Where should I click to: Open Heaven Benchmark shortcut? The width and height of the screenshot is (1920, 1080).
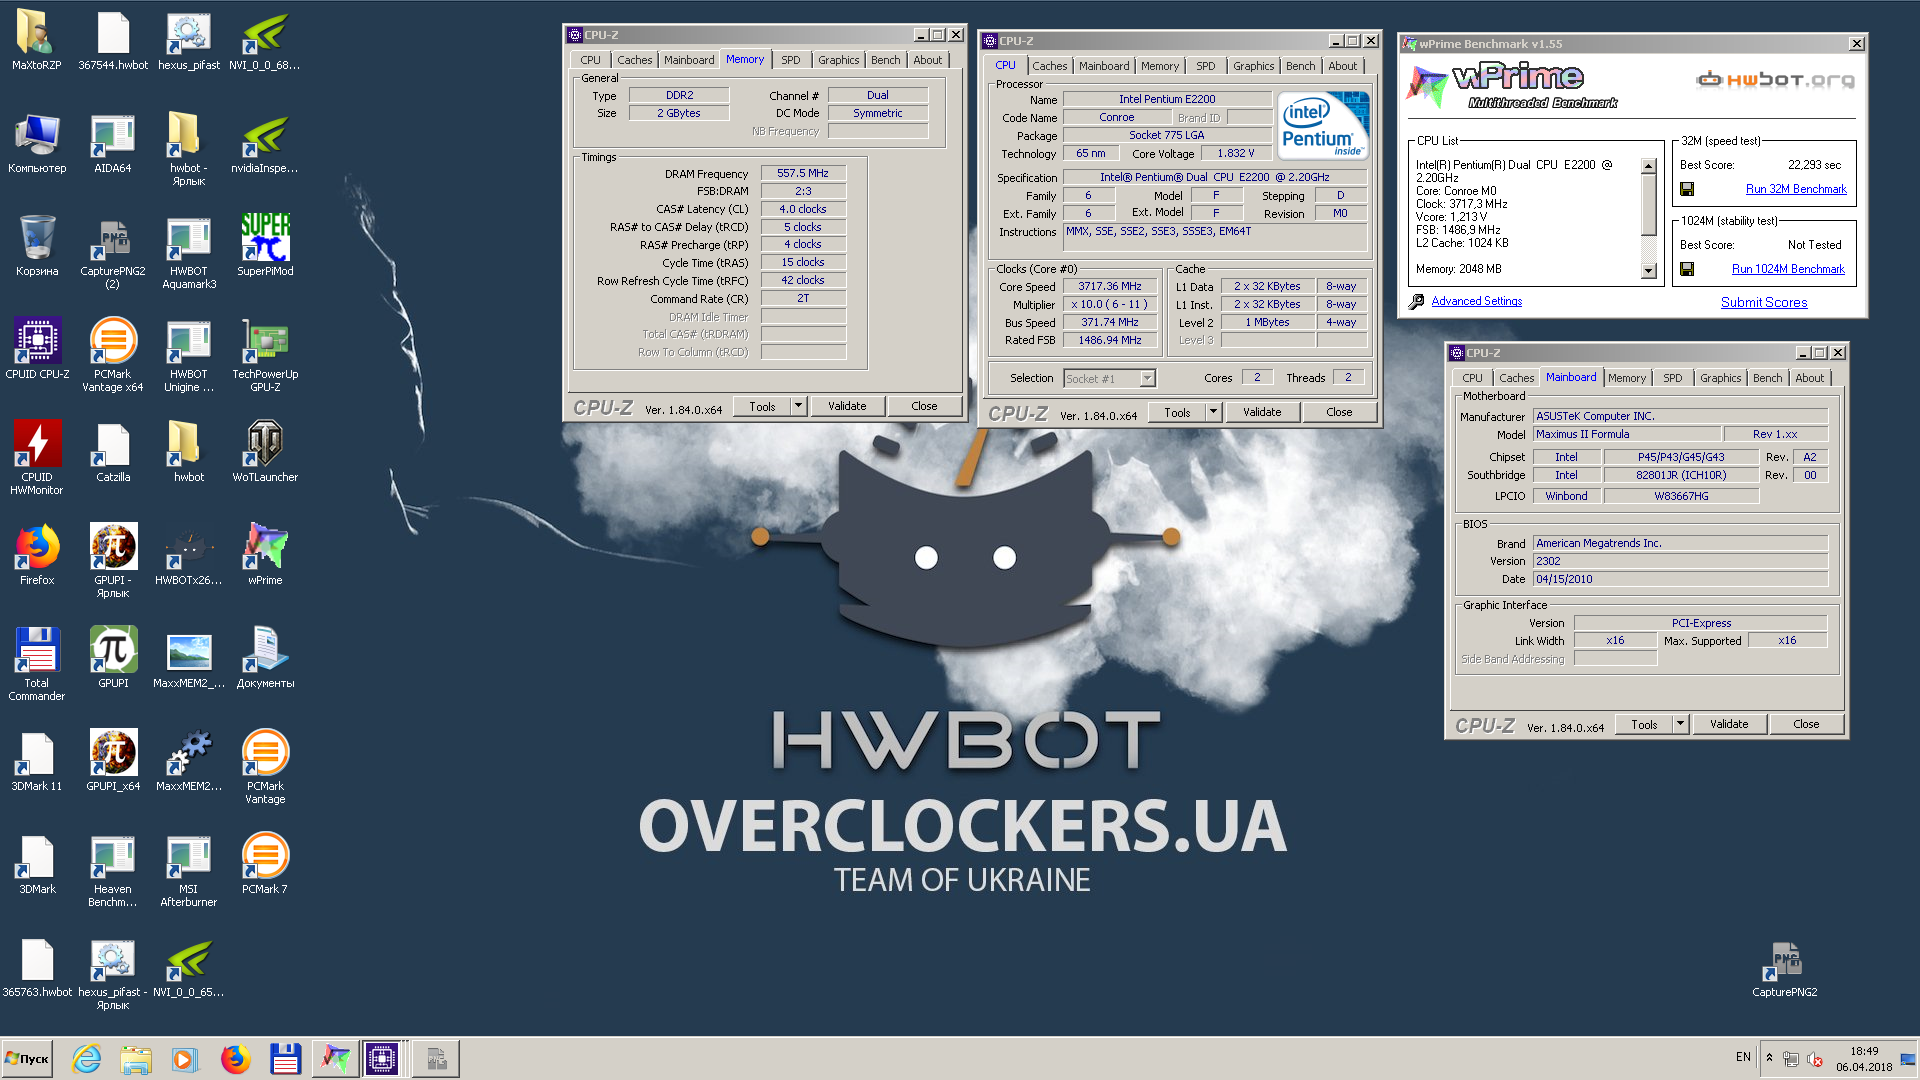tap(113, 871)
